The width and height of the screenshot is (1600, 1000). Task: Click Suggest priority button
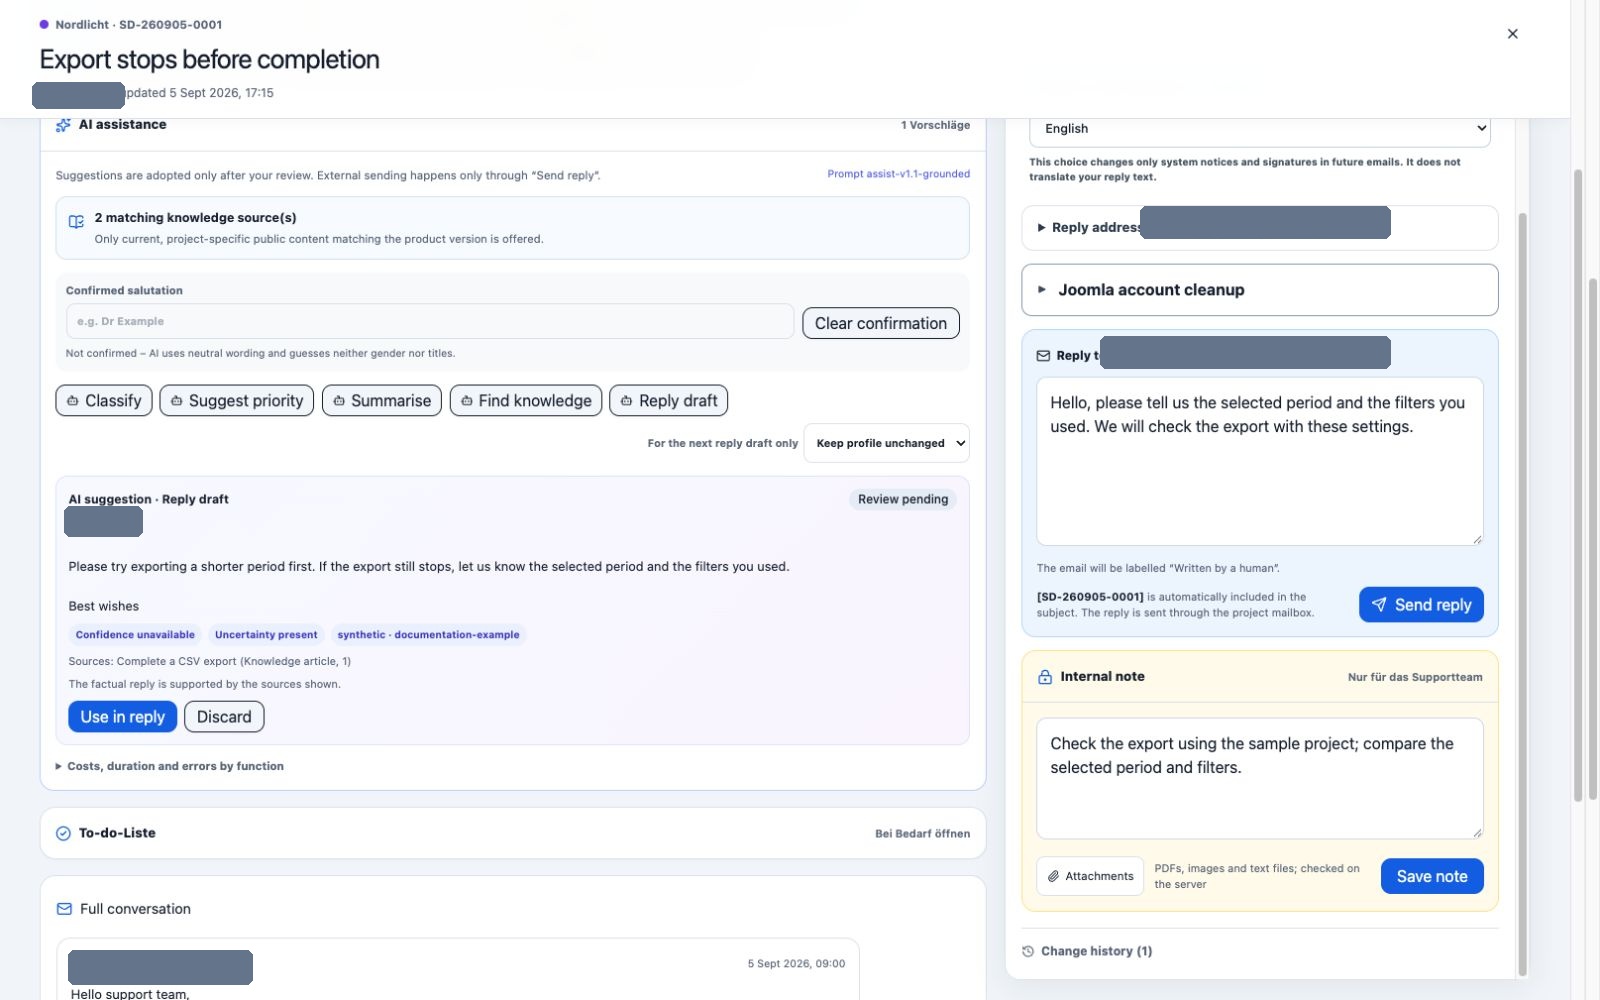pyautogui.click(x=237, y=401)
